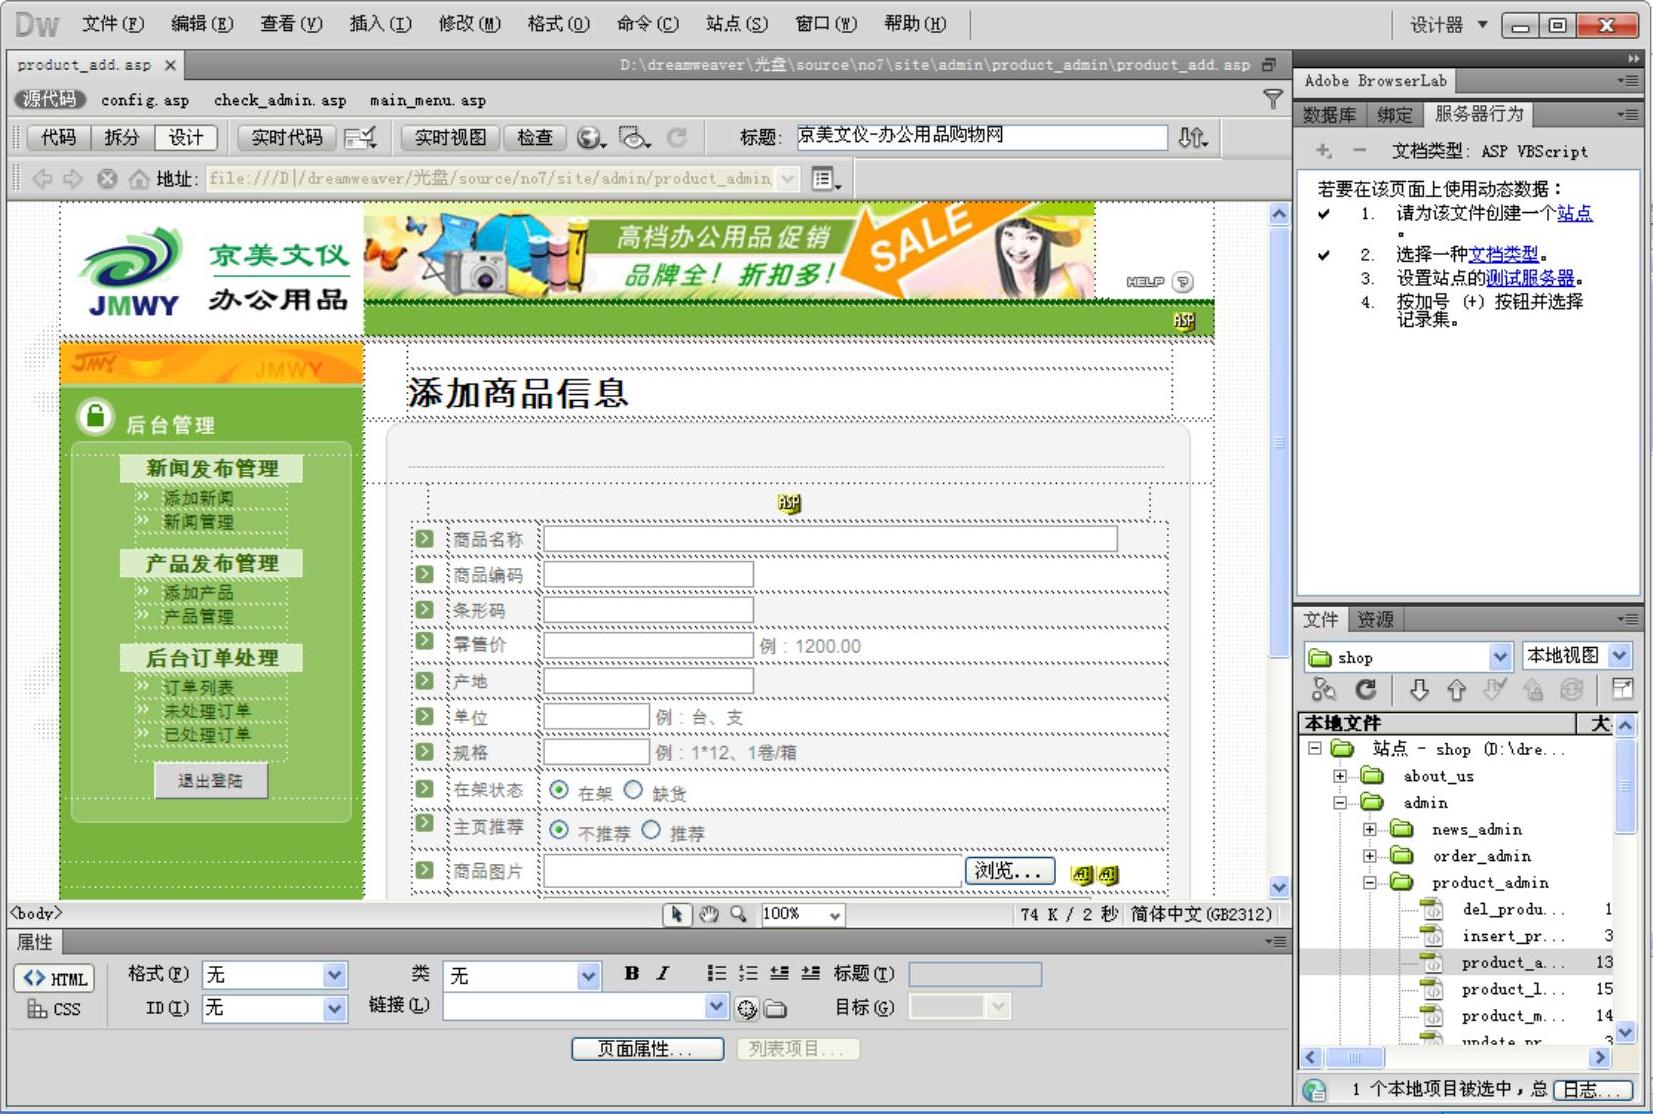The width and height of the screenshot is (1653, 1114).
Task: Switch to HTML properties mode
Action: tap(54, 978)
